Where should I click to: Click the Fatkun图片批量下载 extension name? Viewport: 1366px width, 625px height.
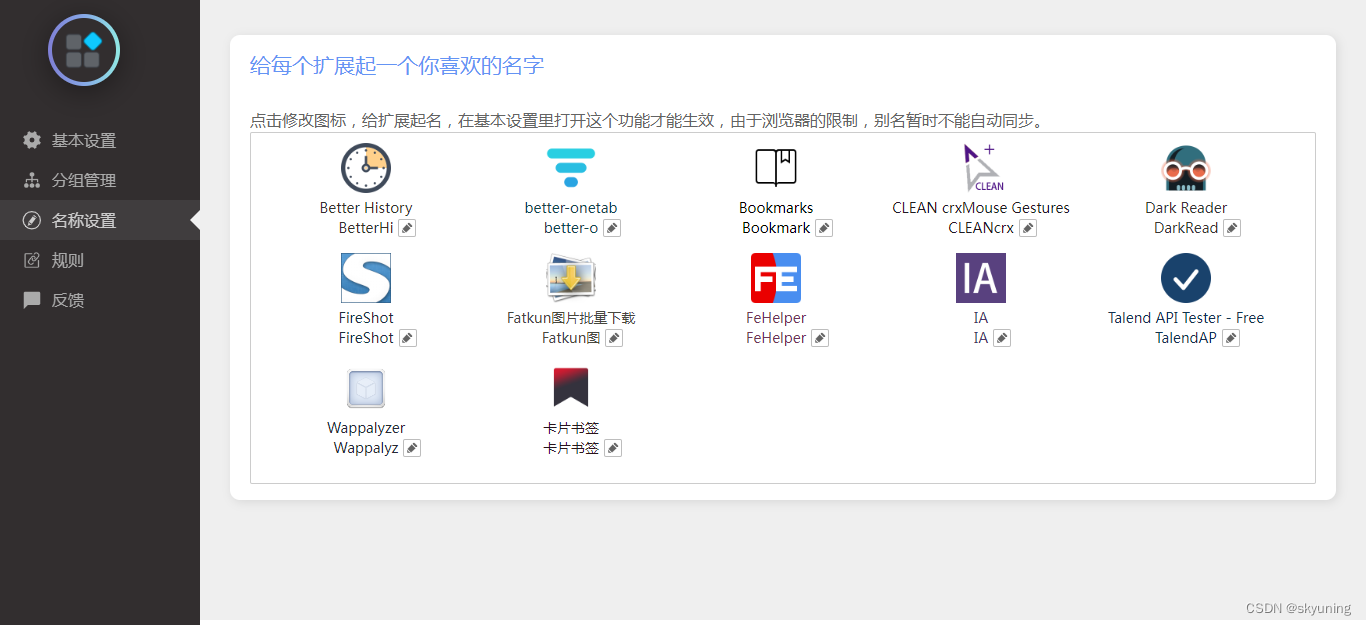pos(571,318)
